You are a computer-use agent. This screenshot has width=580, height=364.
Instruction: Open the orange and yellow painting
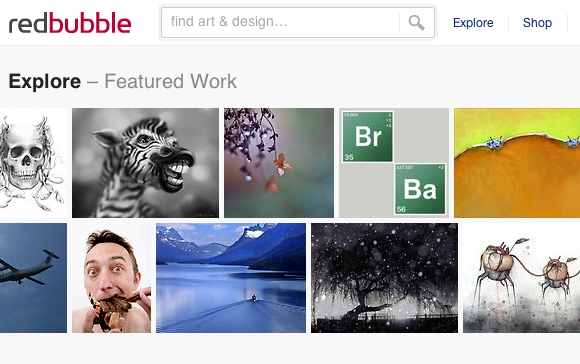coord(517,163)
